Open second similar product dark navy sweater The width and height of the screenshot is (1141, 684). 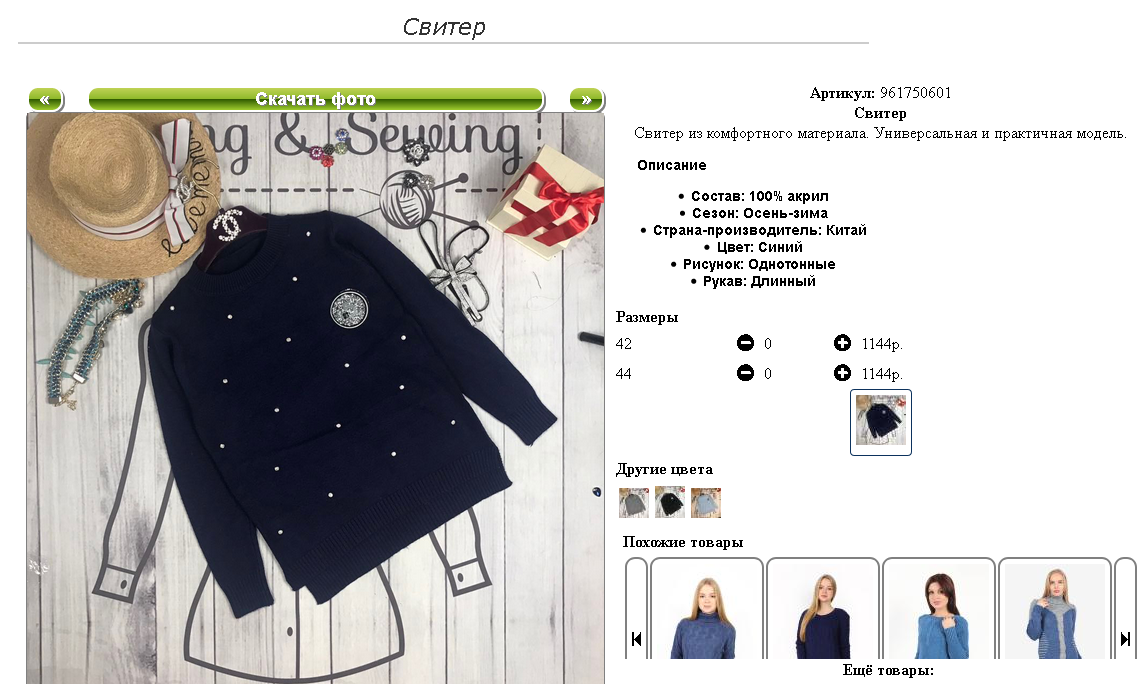point(823,610)
